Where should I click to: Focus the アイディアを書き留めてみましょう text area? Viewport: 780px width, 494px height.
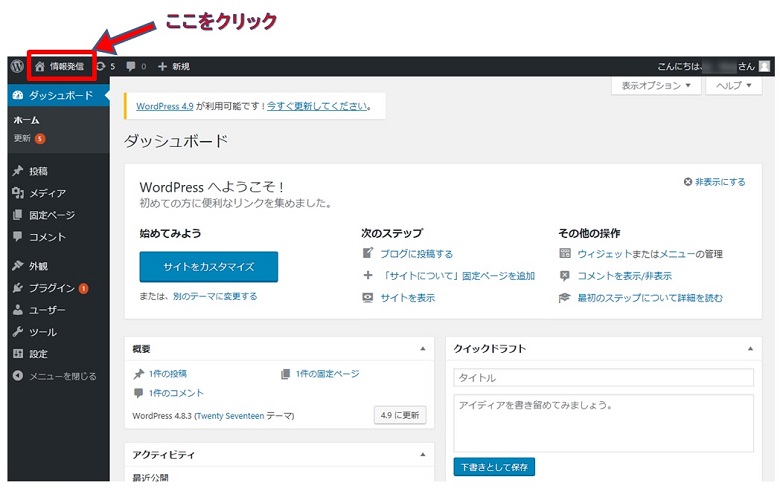[603, 423]
